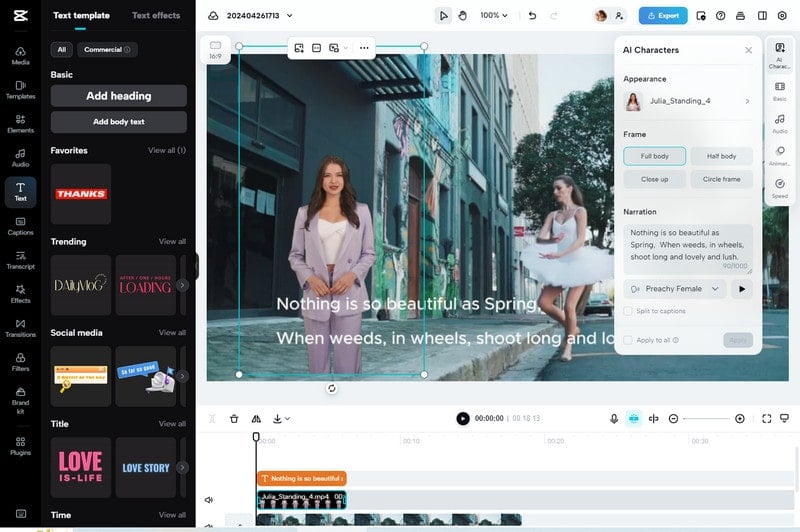Screen dimensions: 800x532
Task: Open the Filters panel
Action: tap(20, 362)
